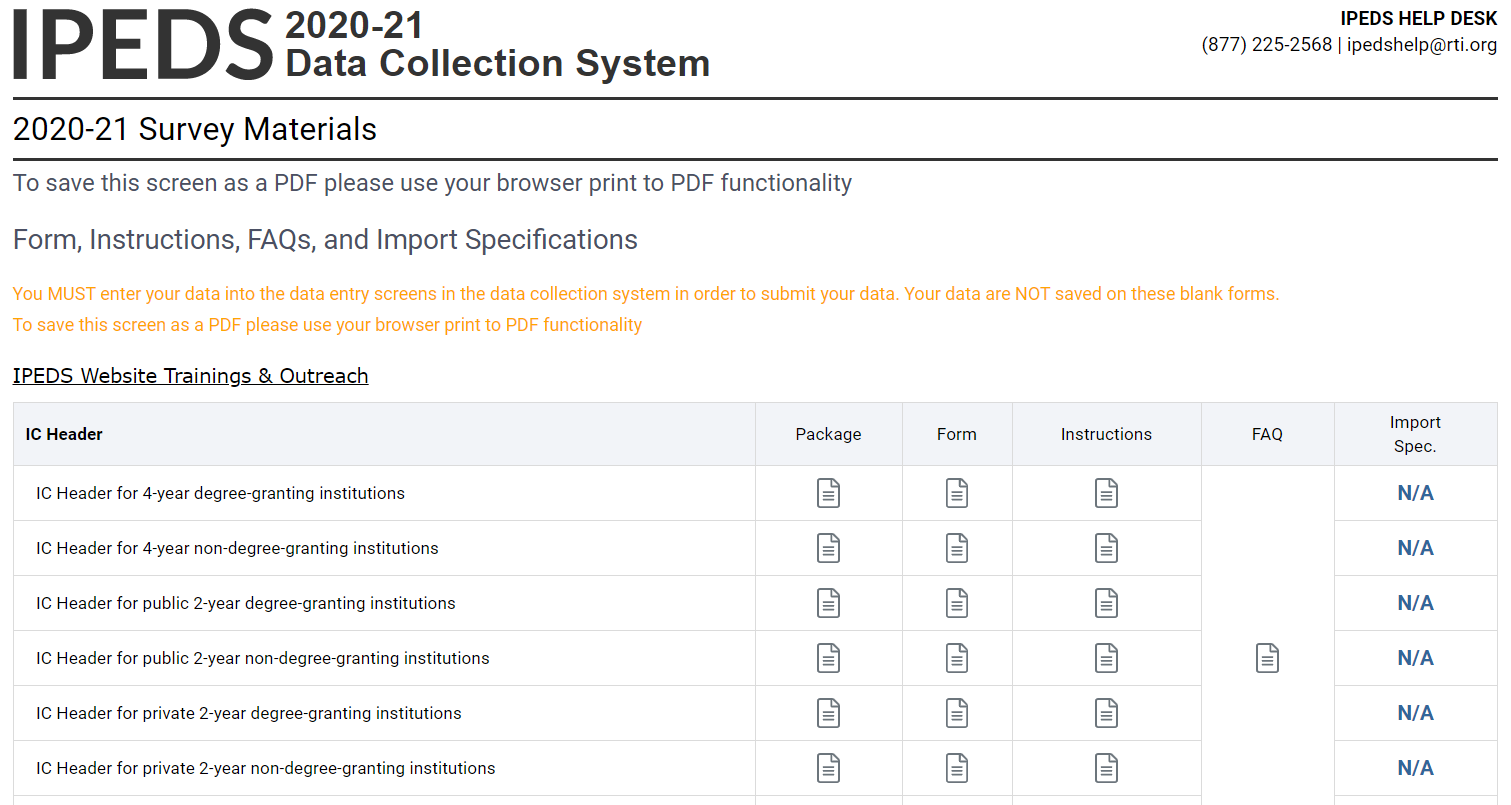Image resolution: width=1511 pixels, height=805 pixels.
Task: Open Package for public 2-year non-degree-granting institutions
Action: 828,658
